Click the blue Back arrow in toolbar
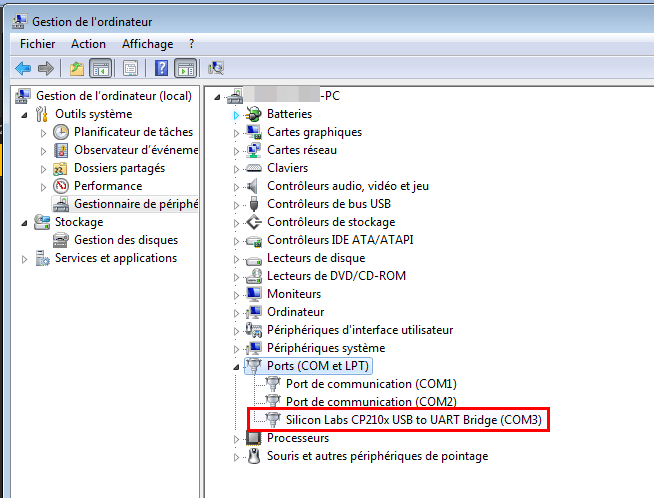654x498 pixels. (x=23, y=68)
